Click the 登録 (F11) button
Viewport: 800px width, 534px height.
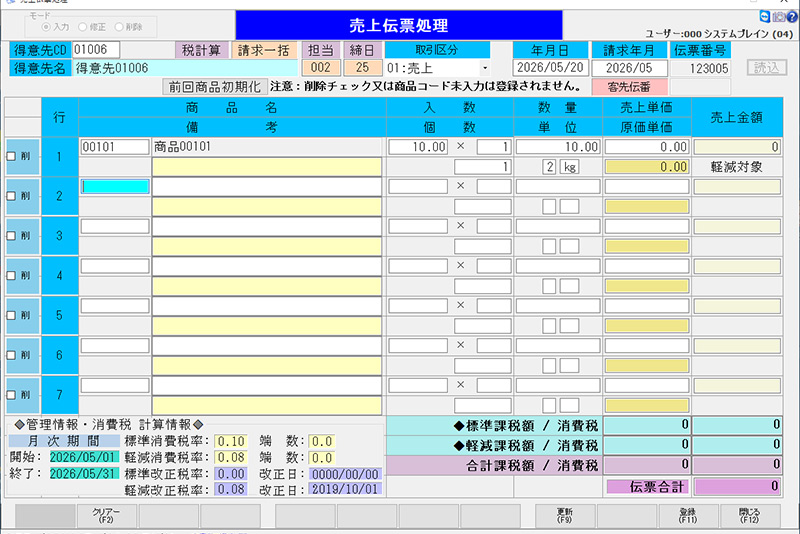688,516
